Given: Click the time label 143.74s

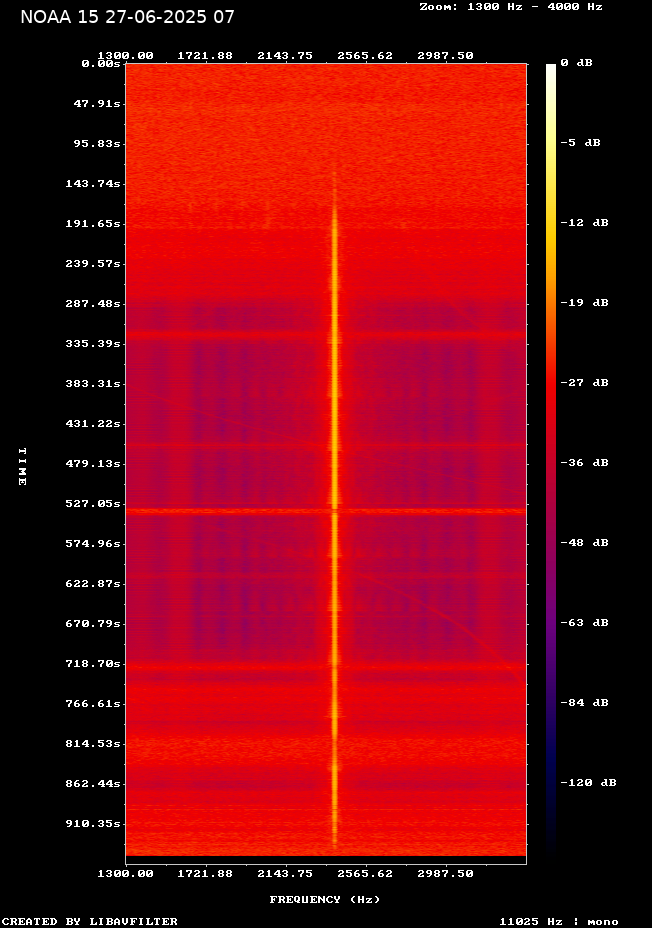Looking at the screenshot, I should [x=93, y=183].
